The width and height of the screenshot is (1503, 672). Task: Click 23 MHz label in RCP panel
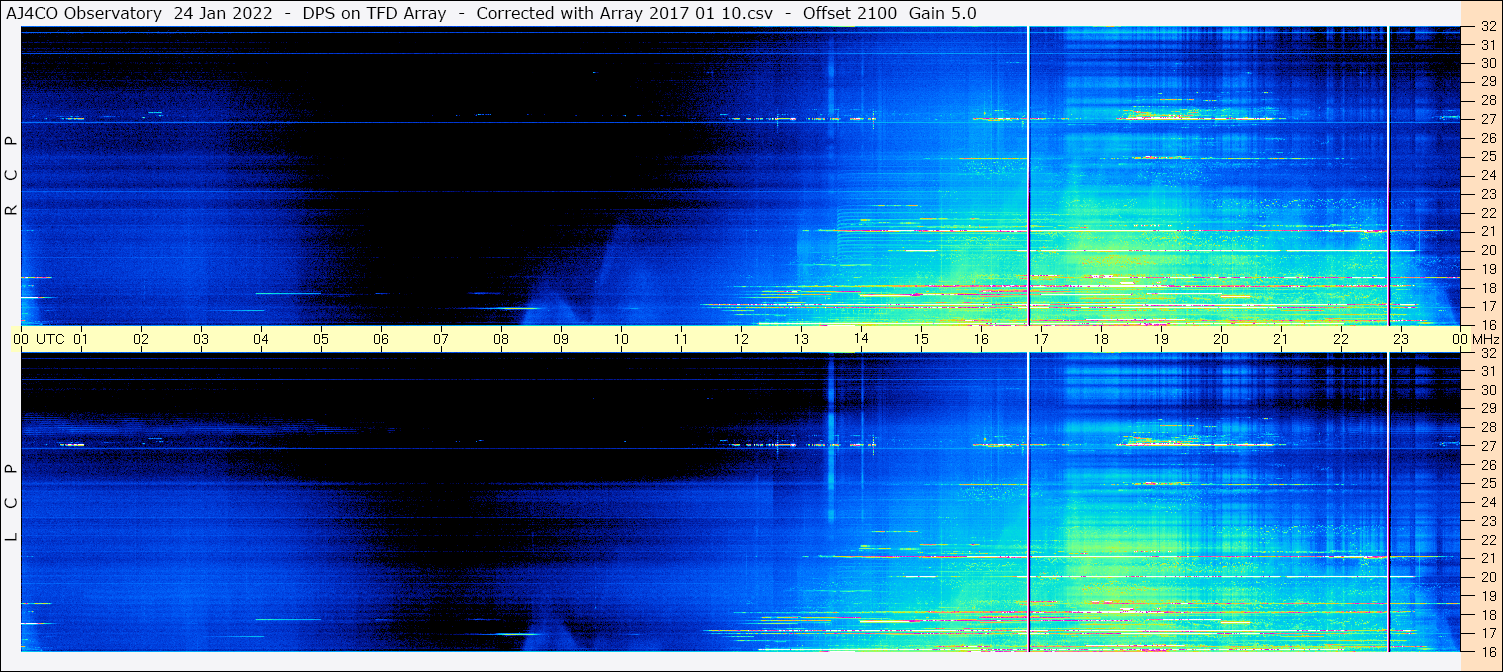coord(1487,194)
